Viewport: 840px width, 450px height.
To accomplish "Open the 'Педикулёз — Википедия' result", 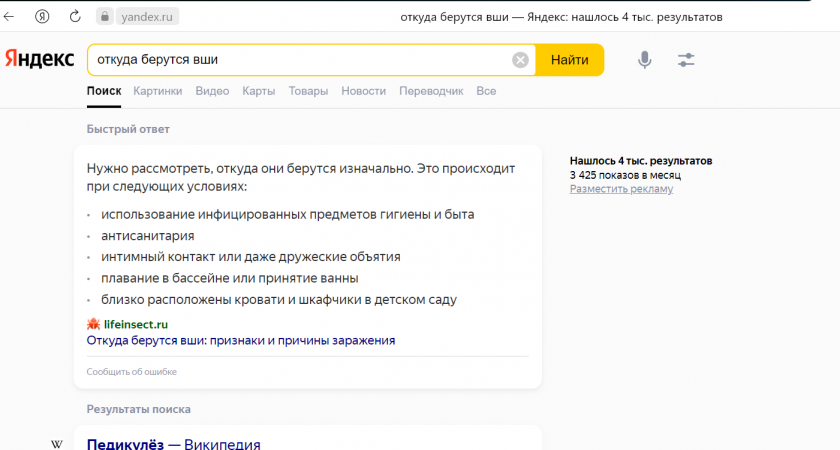I will [x=174, y=444].
